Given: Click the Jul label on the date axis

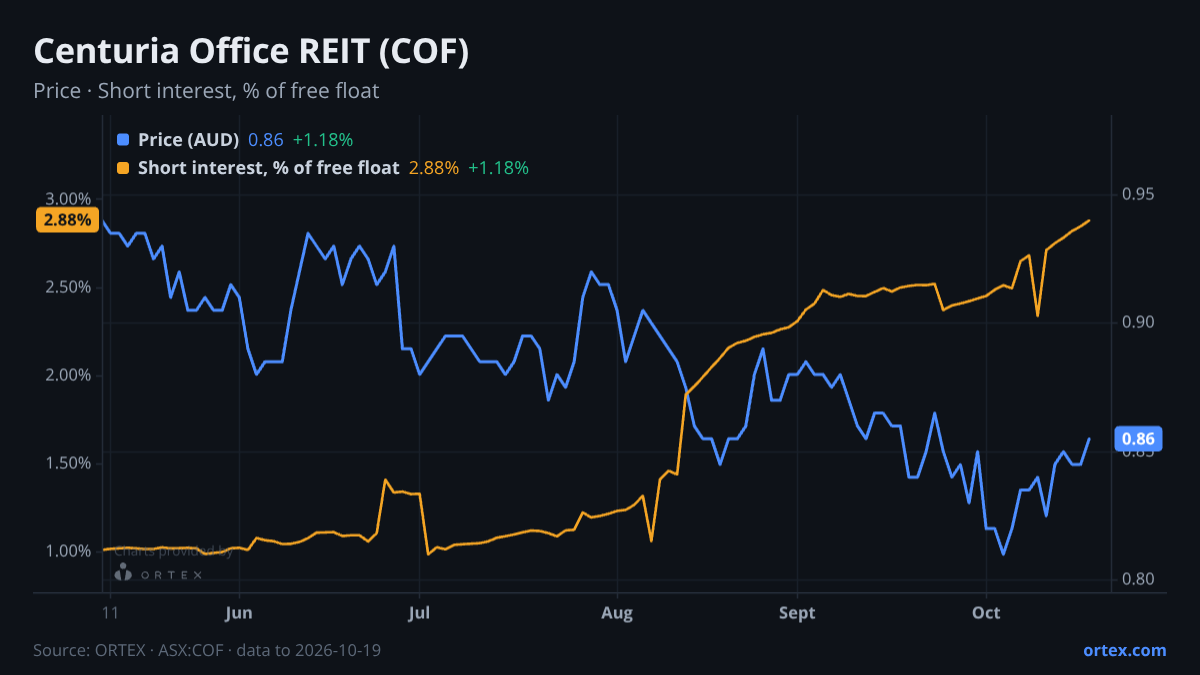Looking at the screenshot, I should pyautogui.click(x=419, y=613).
